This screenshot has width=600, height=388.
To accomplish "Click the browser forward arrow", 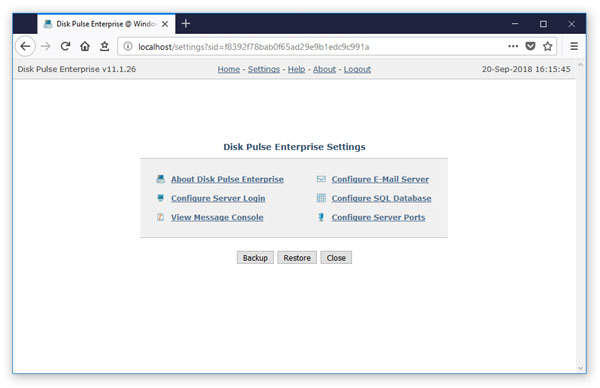I will (x=46, y=46).
